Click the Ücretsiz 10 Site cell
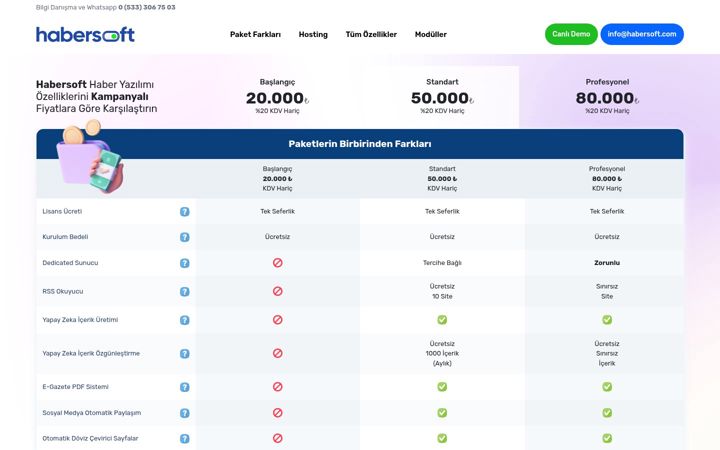Screen dimensions: 720x450 442,291
